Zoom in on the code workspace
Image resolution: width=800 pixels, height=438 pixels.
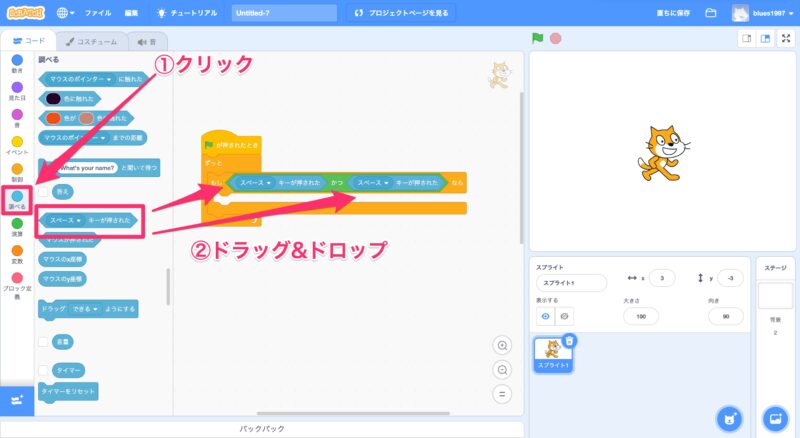tap(503, 345)
